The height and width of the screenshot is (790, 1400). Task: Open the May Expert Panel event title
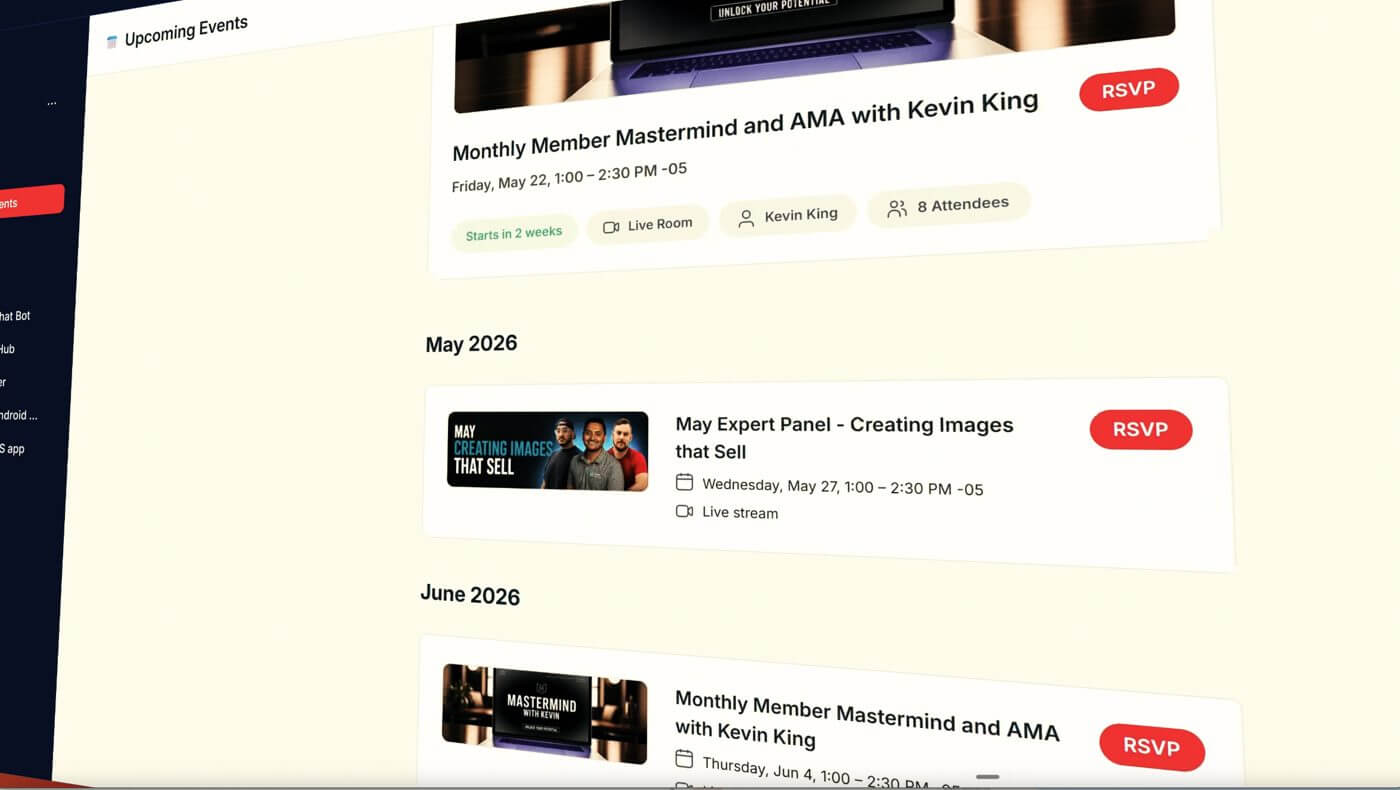[844, 438]
